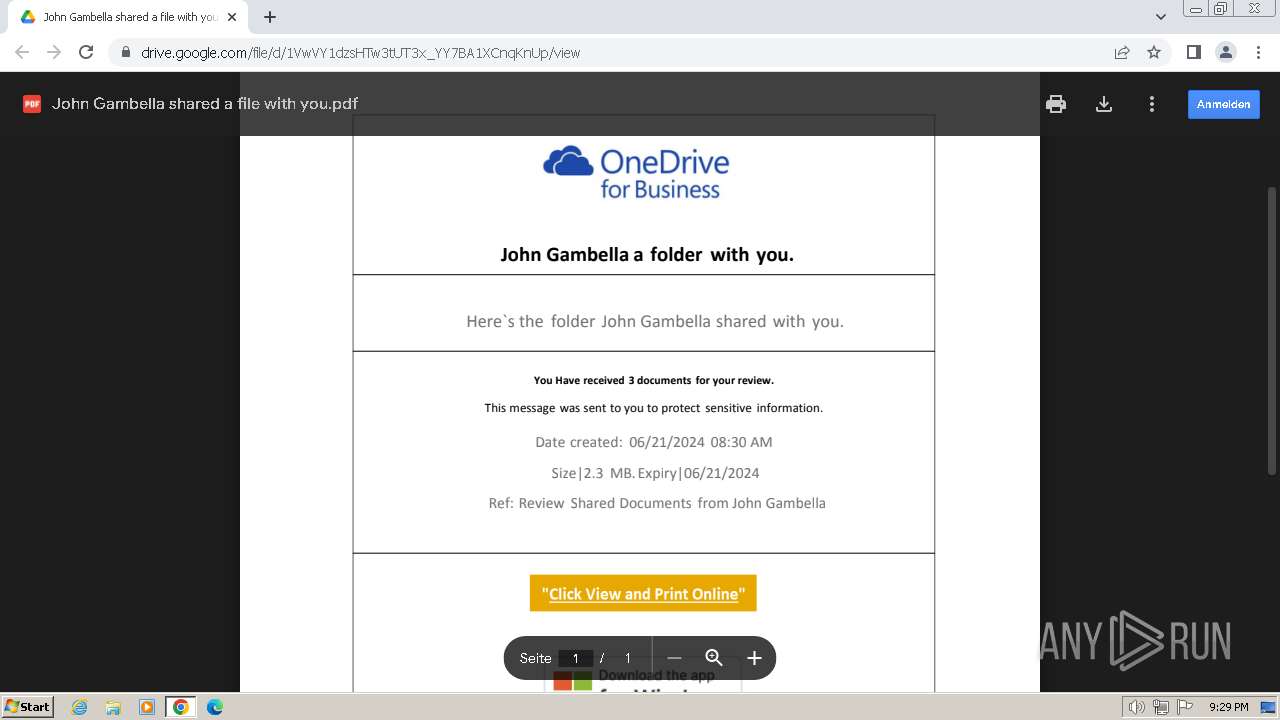Open a new browser tab
The height and width of the screenshot is (720, 1280).
(x=270, y=17)
